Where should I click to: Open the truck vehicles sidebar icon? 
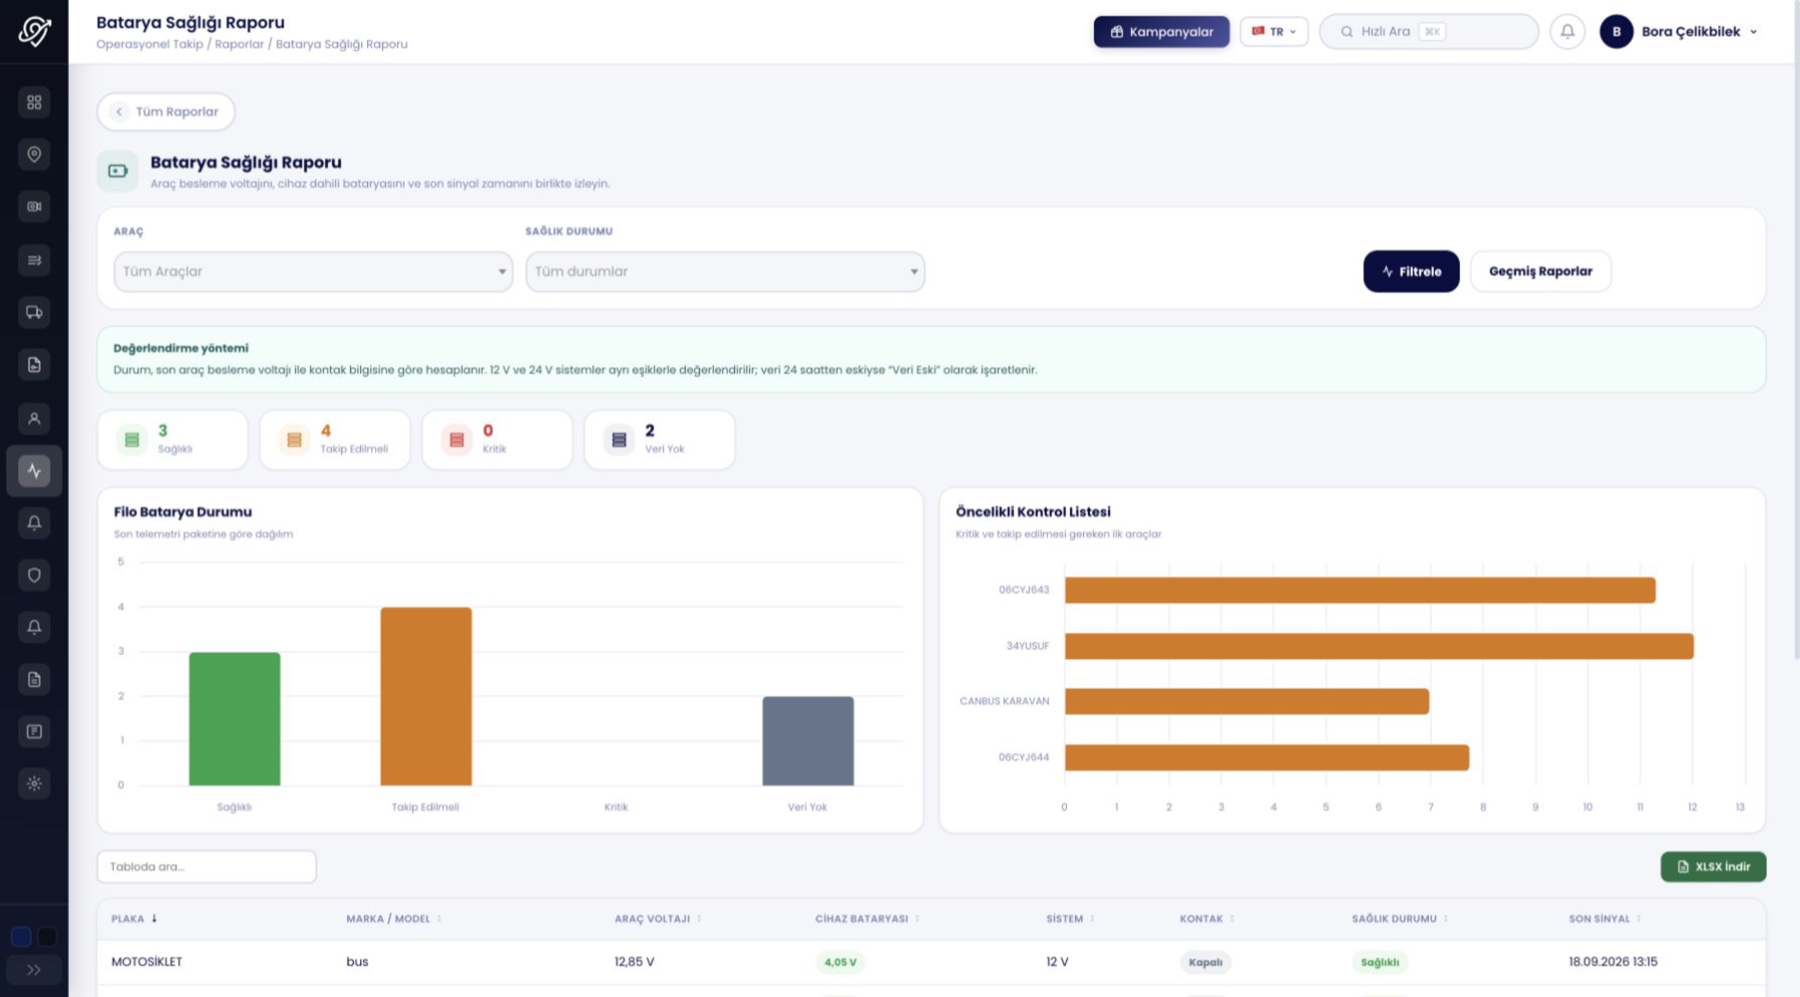34,312
